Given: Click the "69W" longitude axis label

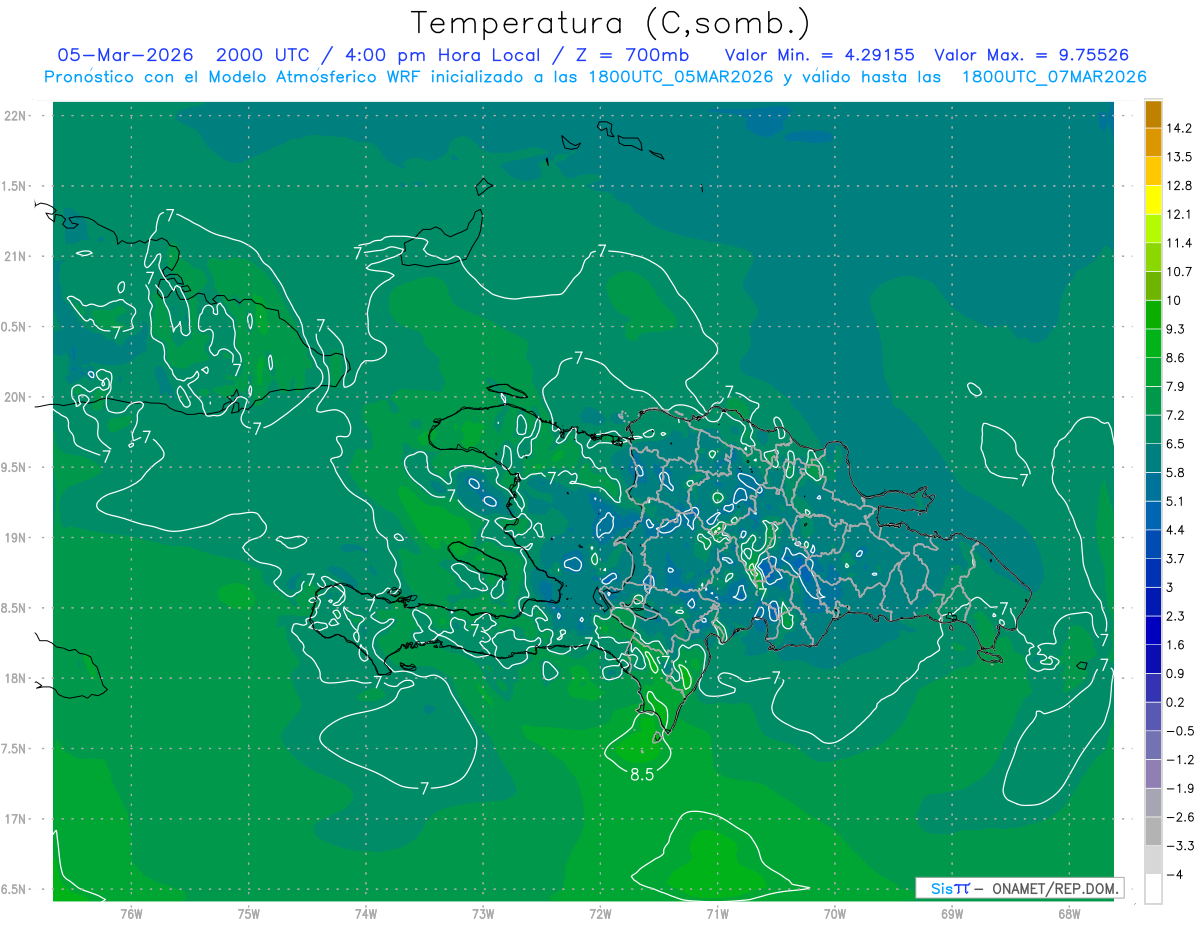Looking at the screenshot, I should (951, 913).
